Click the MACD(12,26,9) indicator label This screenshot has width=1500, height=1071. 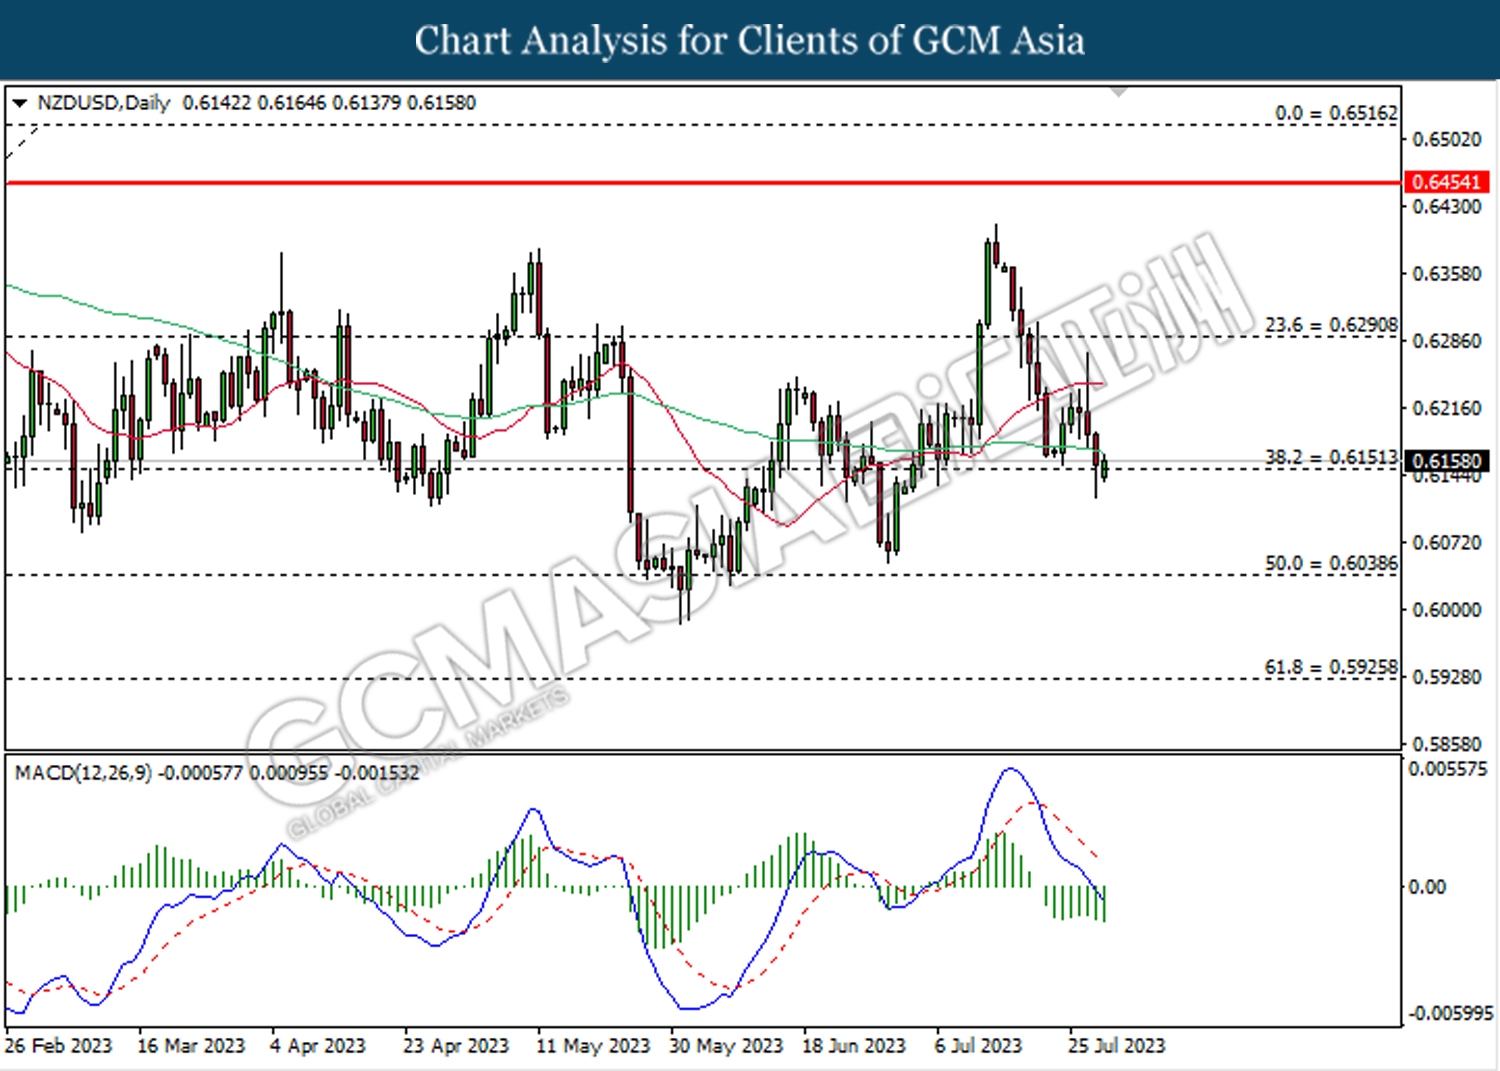[x=84, y=773]
